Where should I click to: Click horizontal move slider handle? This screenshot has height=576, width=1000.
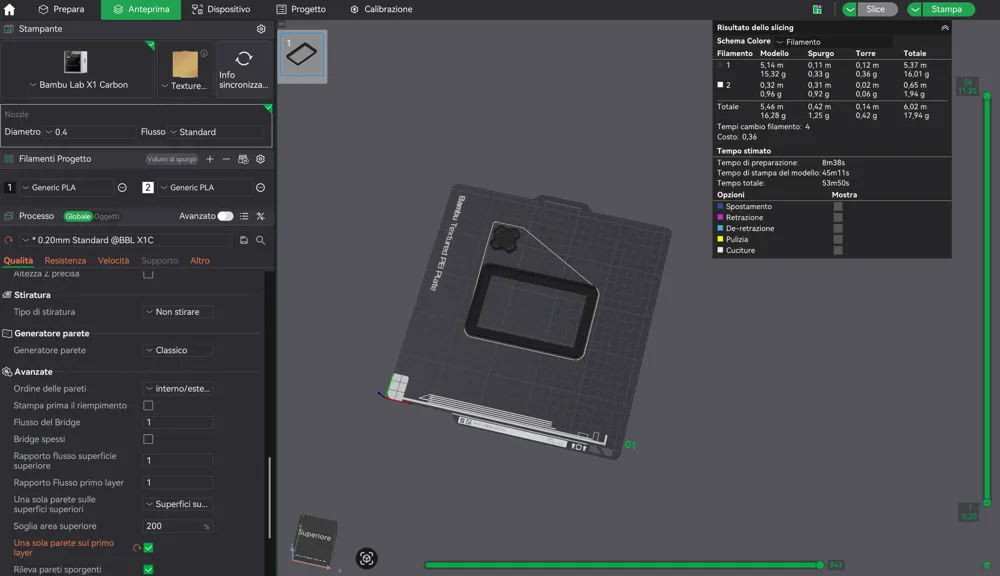[x=820, y=565]
